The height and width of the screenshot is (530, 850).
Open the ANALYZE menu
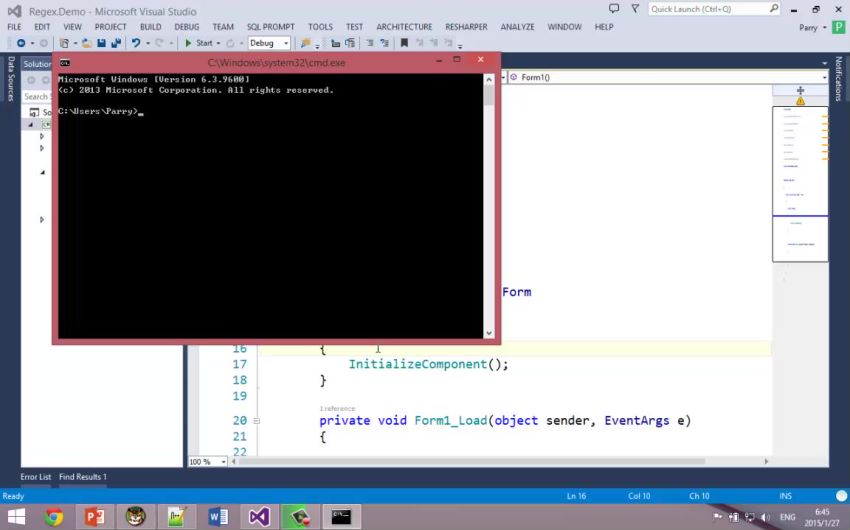point(517,27)
